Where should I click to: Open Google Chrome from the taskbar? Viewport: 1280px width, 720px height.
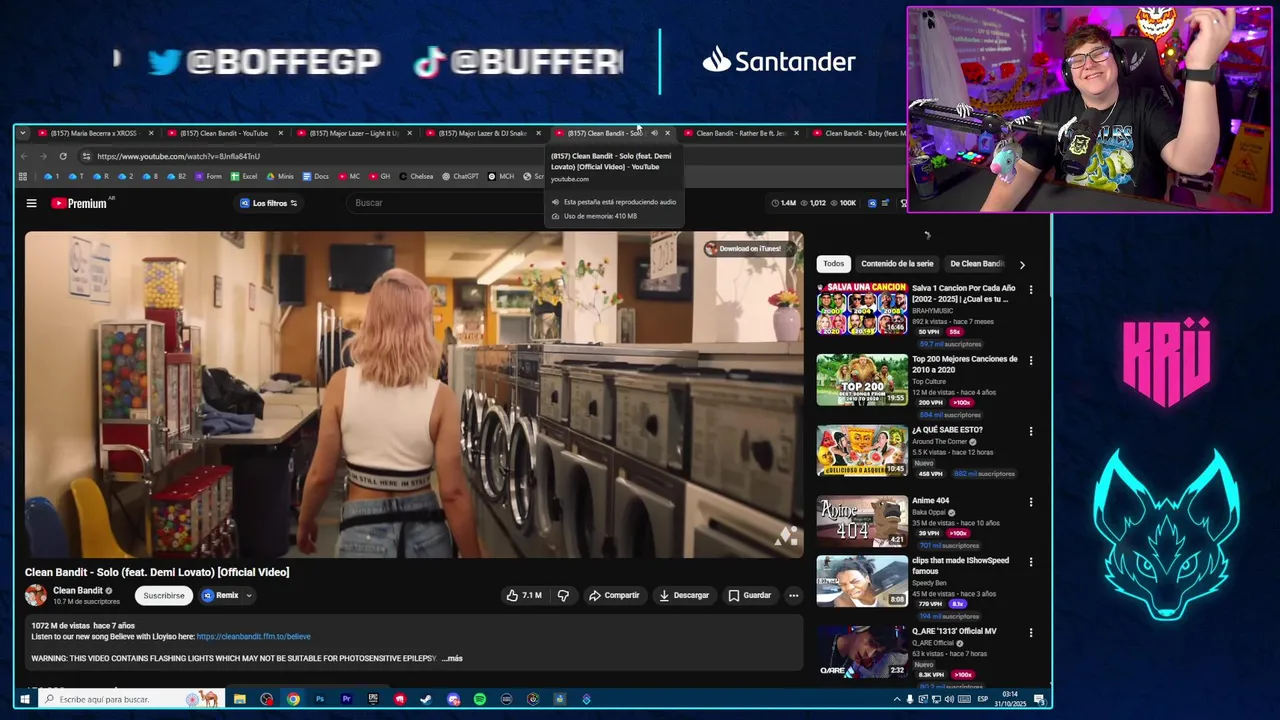(293, 699)
